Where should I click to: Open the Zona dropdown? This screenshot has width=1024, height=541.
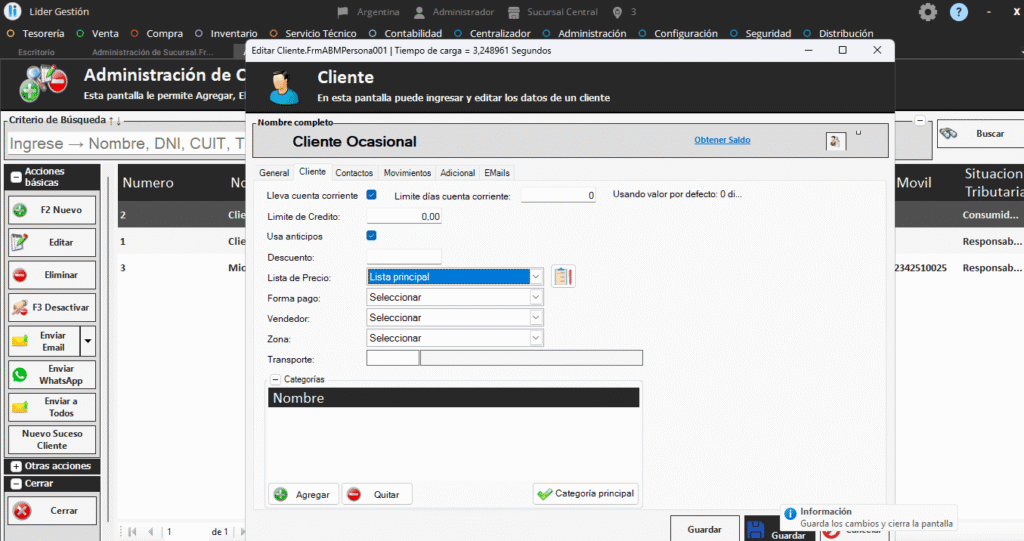[536, 338]
